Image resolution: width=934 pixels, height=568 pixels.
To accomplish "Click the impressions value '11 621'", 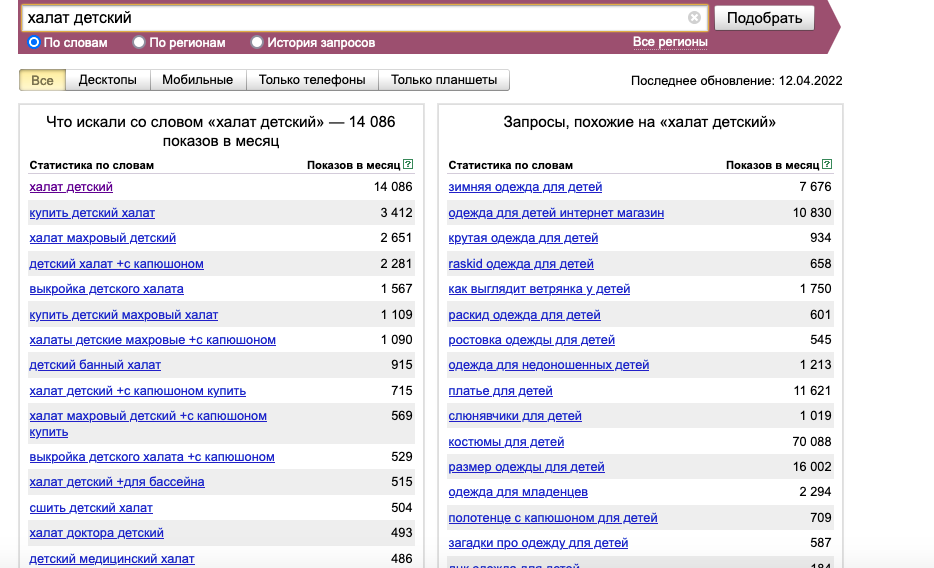I will [x=812, y=391].
